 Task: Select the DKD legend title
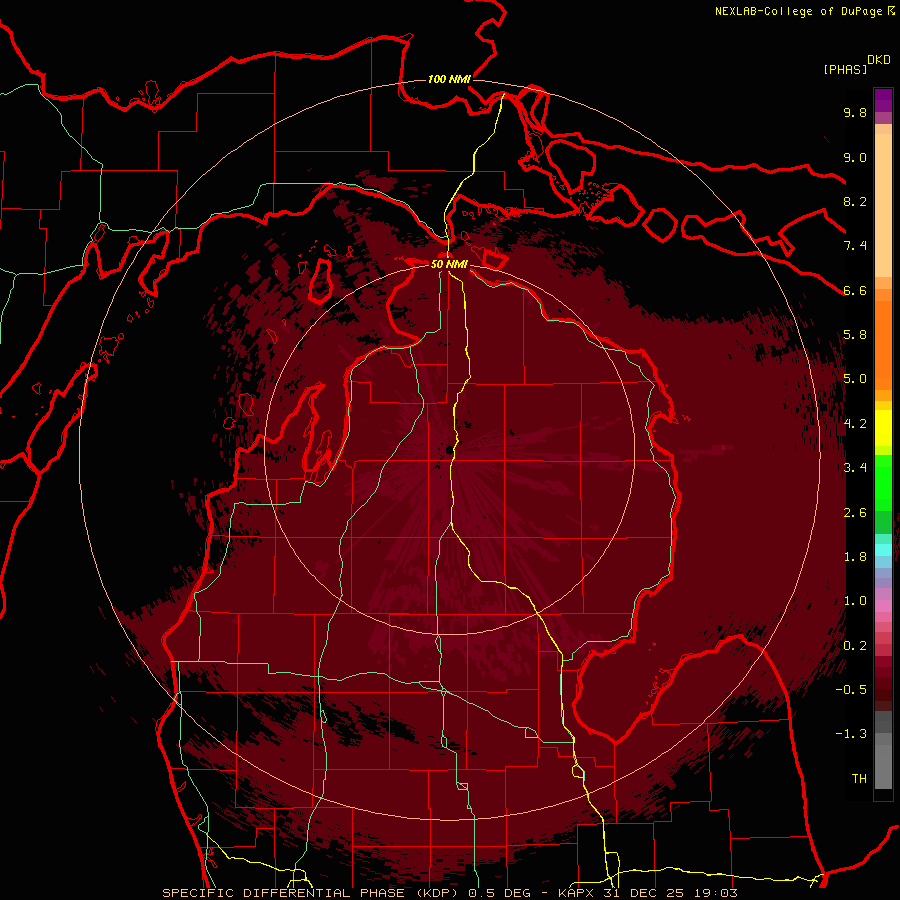pyautogui.click(x=878, y=60)
